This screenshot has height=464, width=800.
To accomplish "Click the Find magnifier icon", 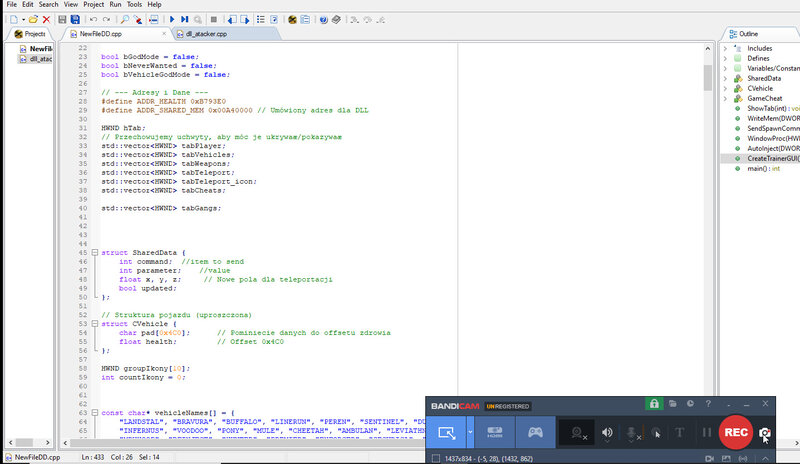I will click(124, 19).
